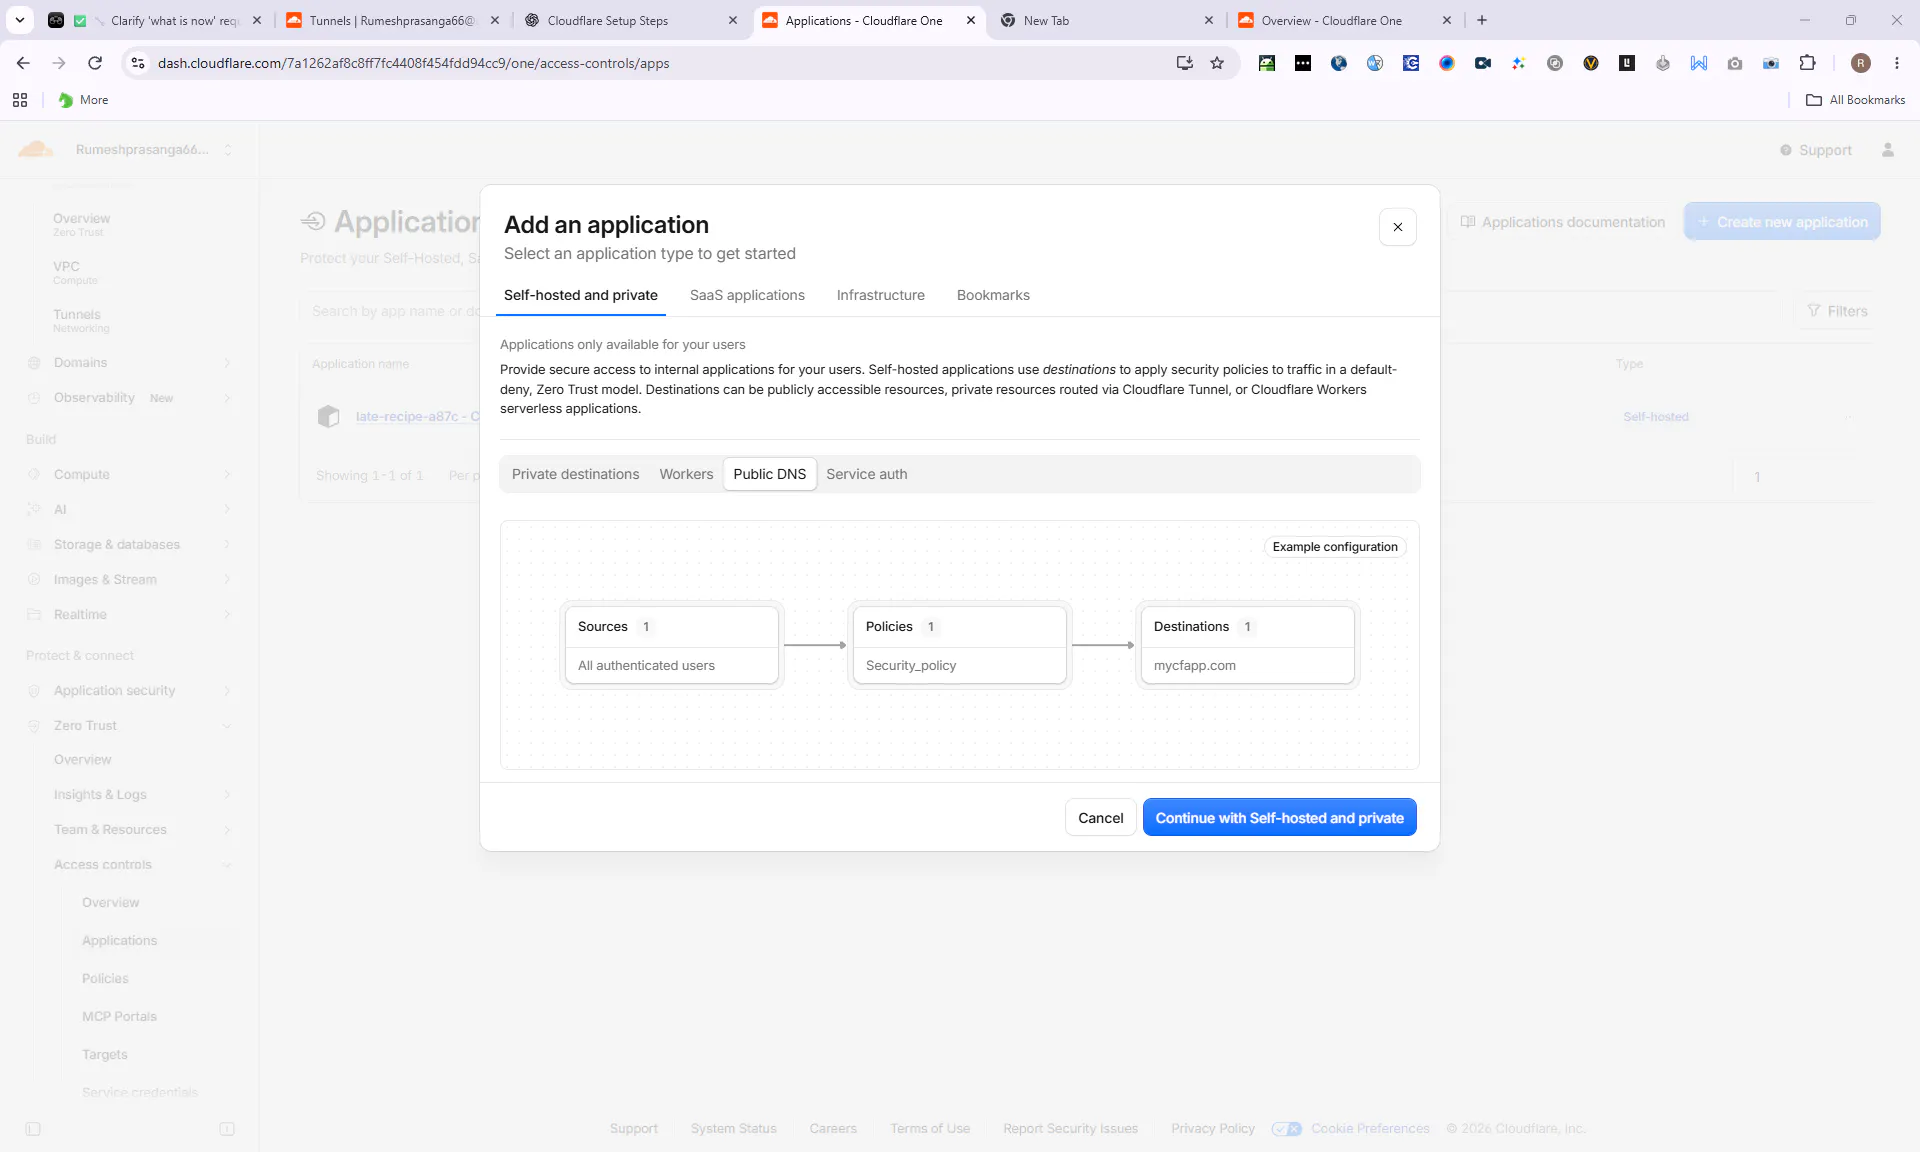1920x1152 pixels.
Task: Switch to SaaS applications tab
Action: point(747,295)
